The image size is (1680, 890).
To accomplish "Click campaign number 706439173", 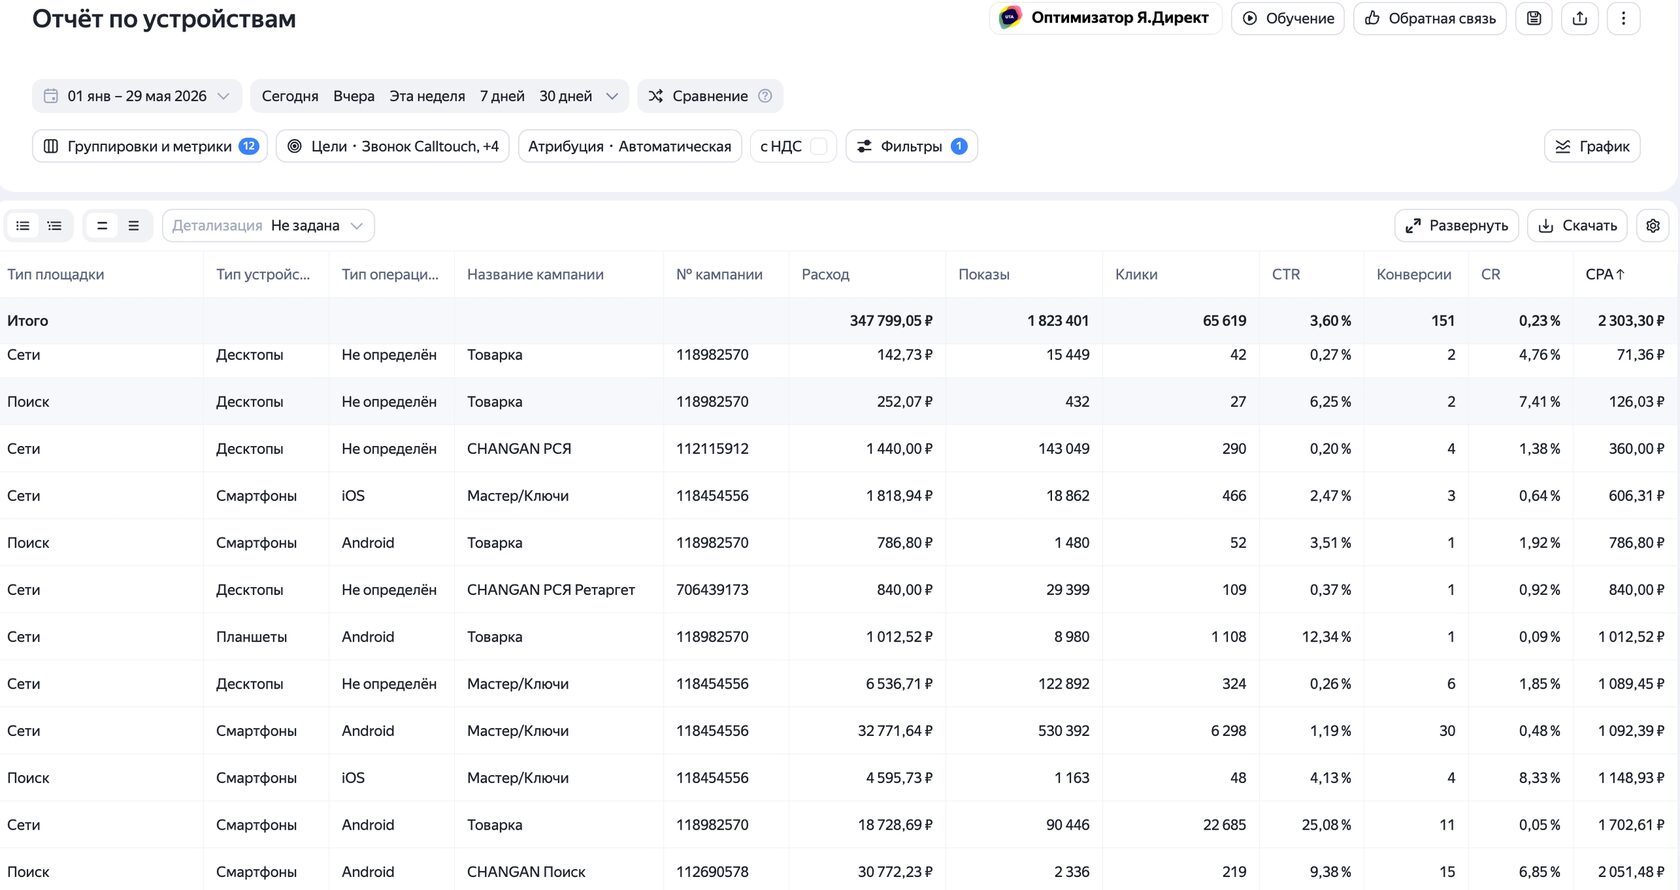I will click(712, 590).
